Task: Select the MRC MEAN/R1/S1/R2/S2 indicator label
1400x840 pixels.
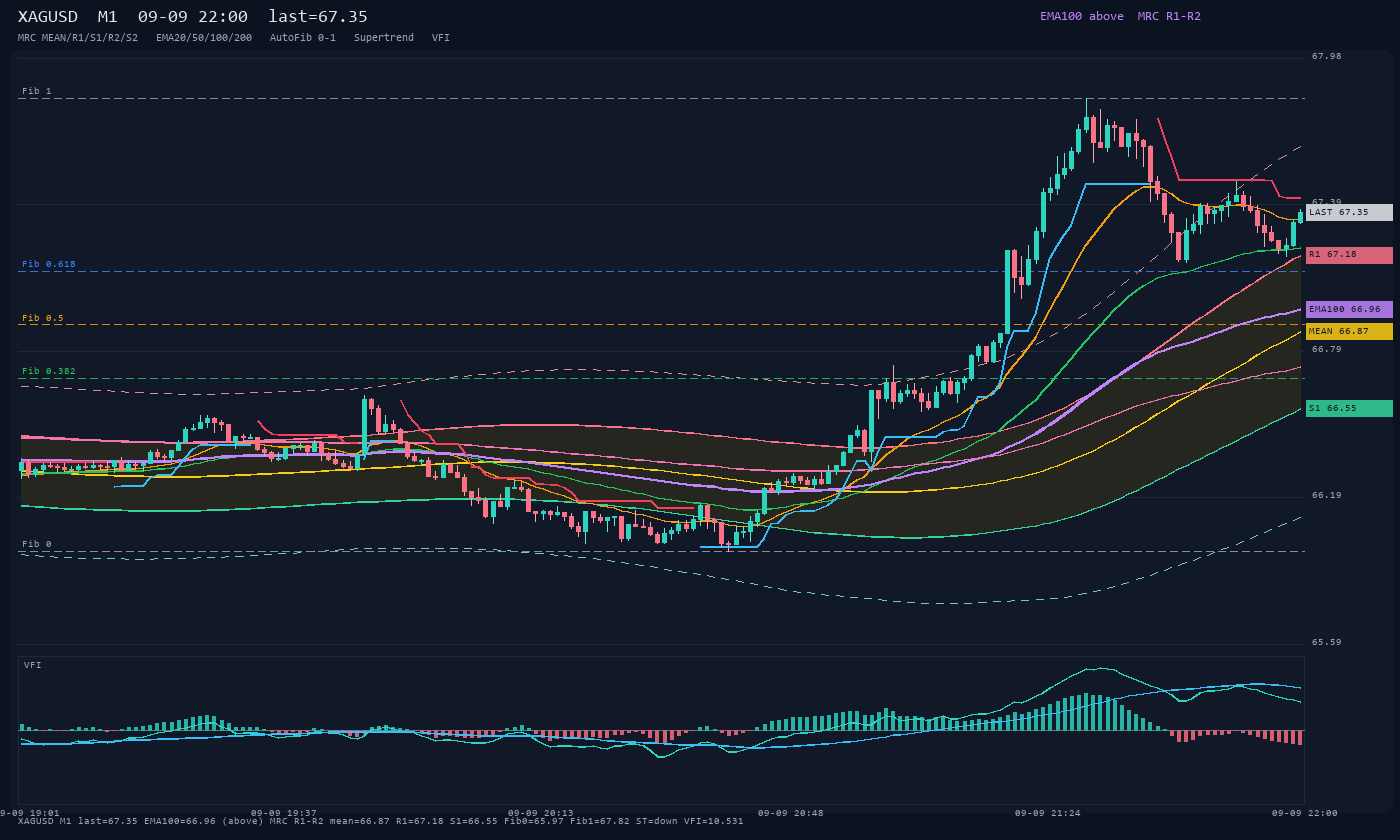Action: point(78,38)
